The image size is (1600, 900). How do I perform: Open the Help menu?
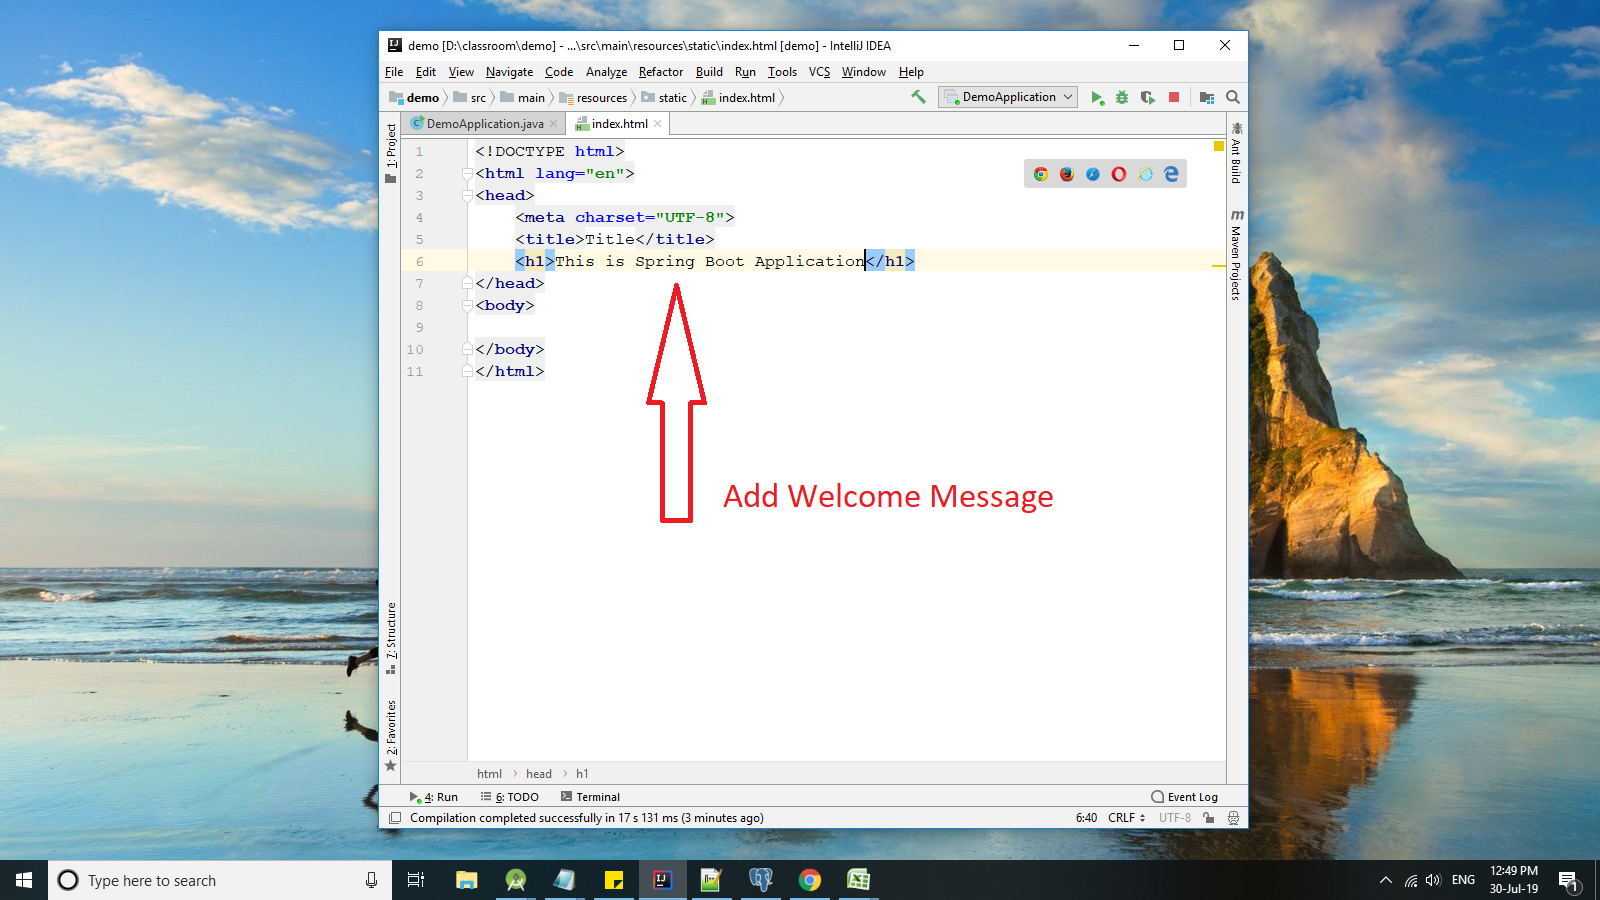[911, 72]
